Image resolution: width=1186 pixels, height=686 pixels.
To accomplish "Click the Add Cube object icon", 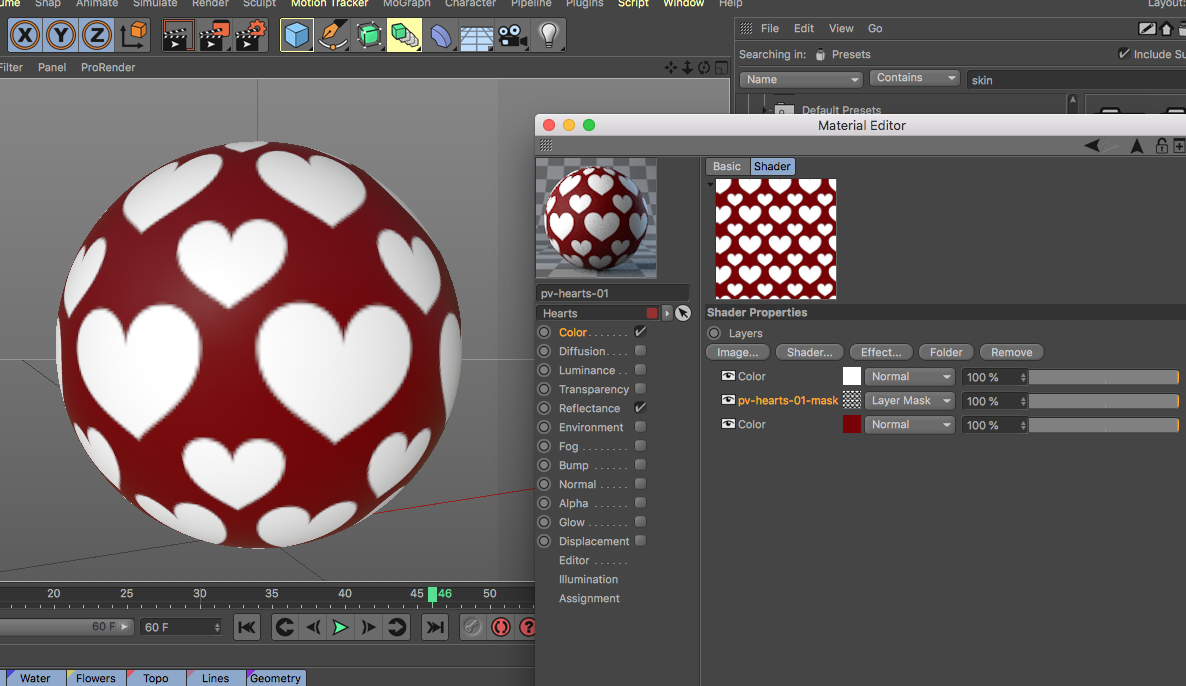I will click(296, 35).
